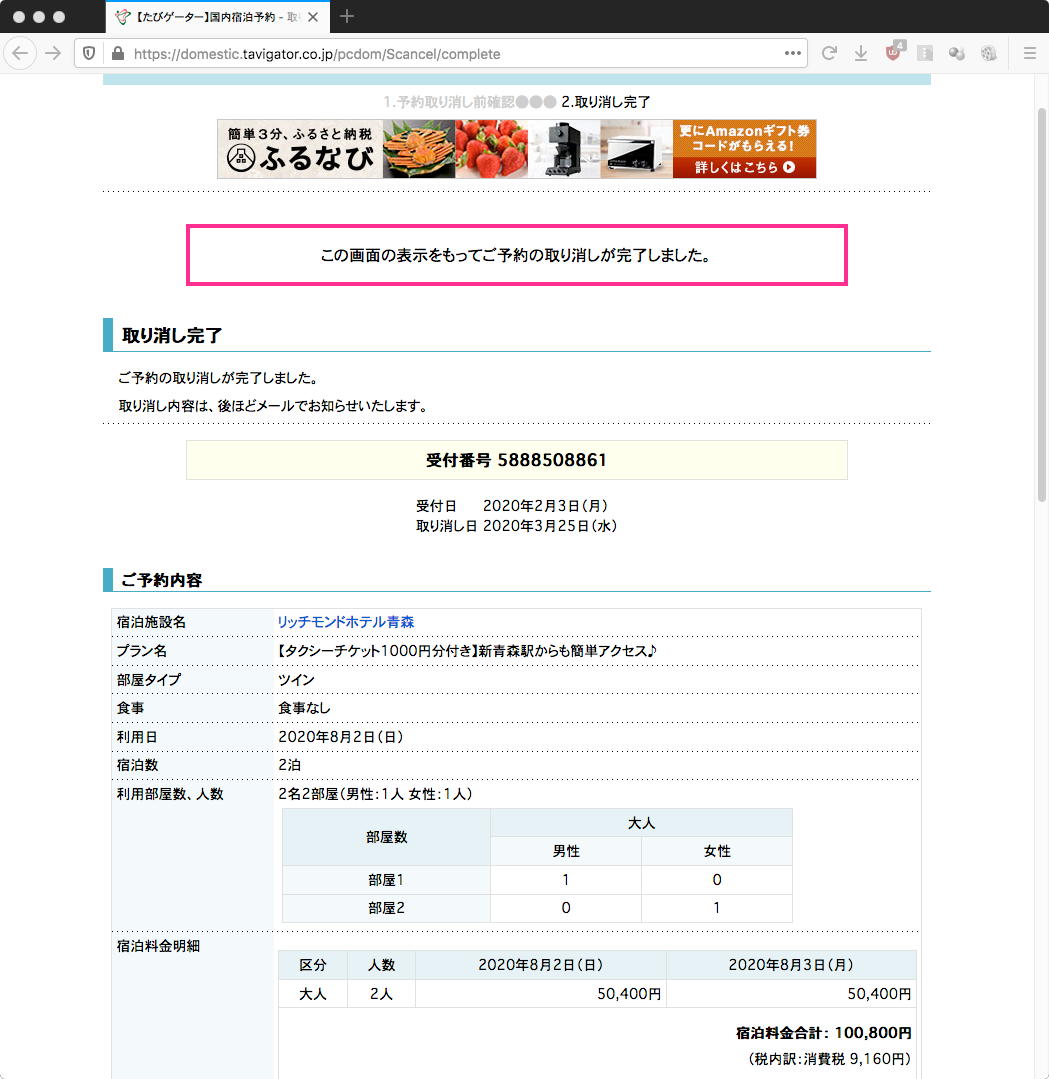
Task: Click the 利用日 value 2020年8月2日(日)
Action: pos(341,737)
